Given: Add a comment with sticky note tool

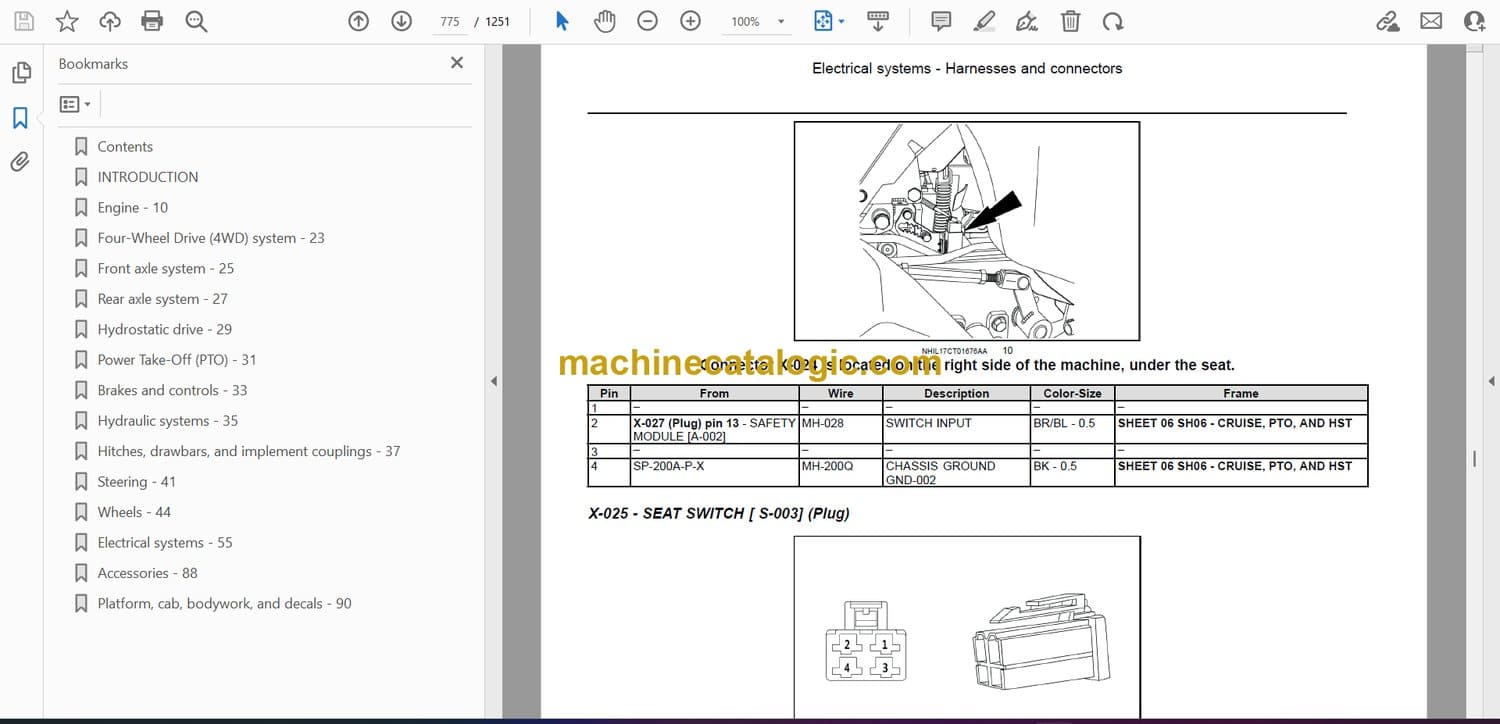Looking at the screenshot, I should click(x=941, y=21).
